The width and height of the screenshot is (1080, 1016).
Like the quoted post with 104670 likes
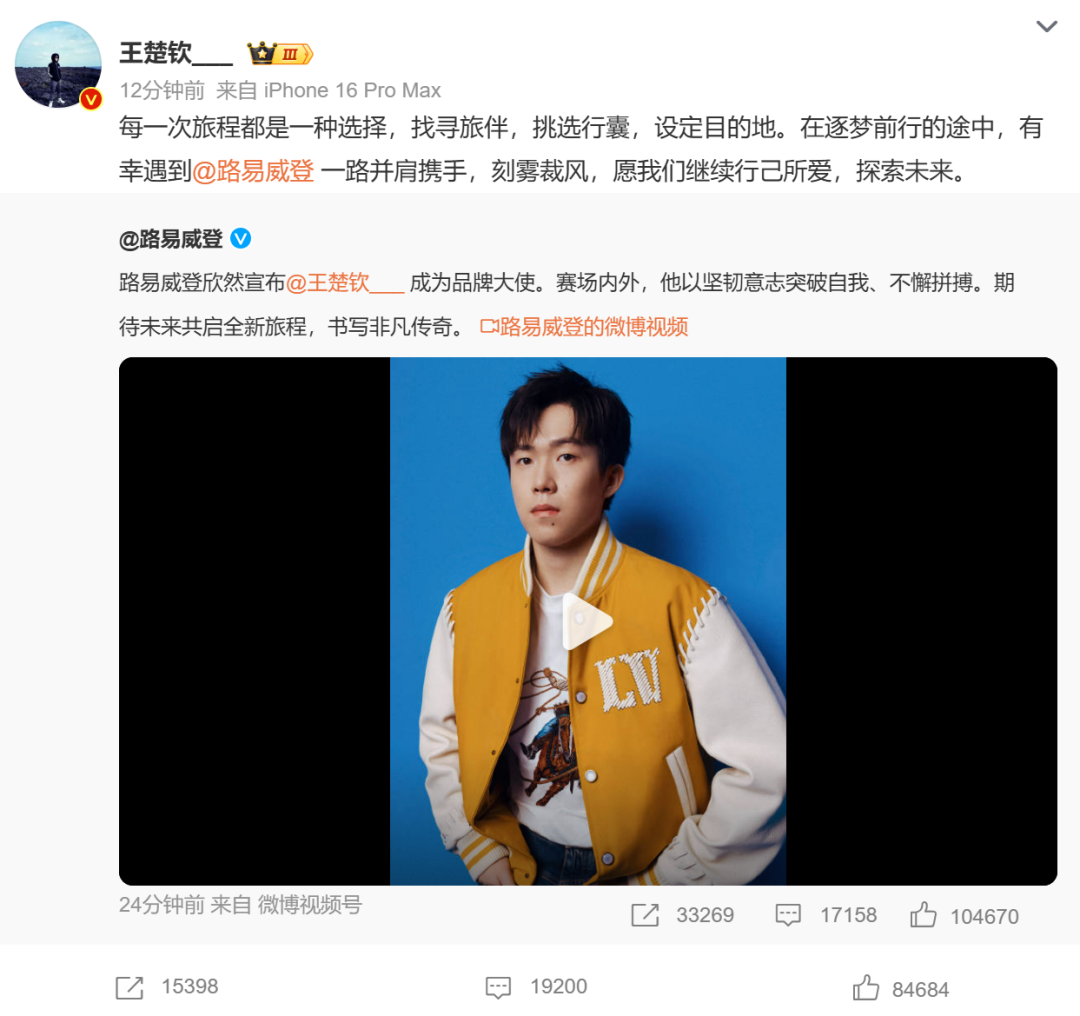[923, 915]
